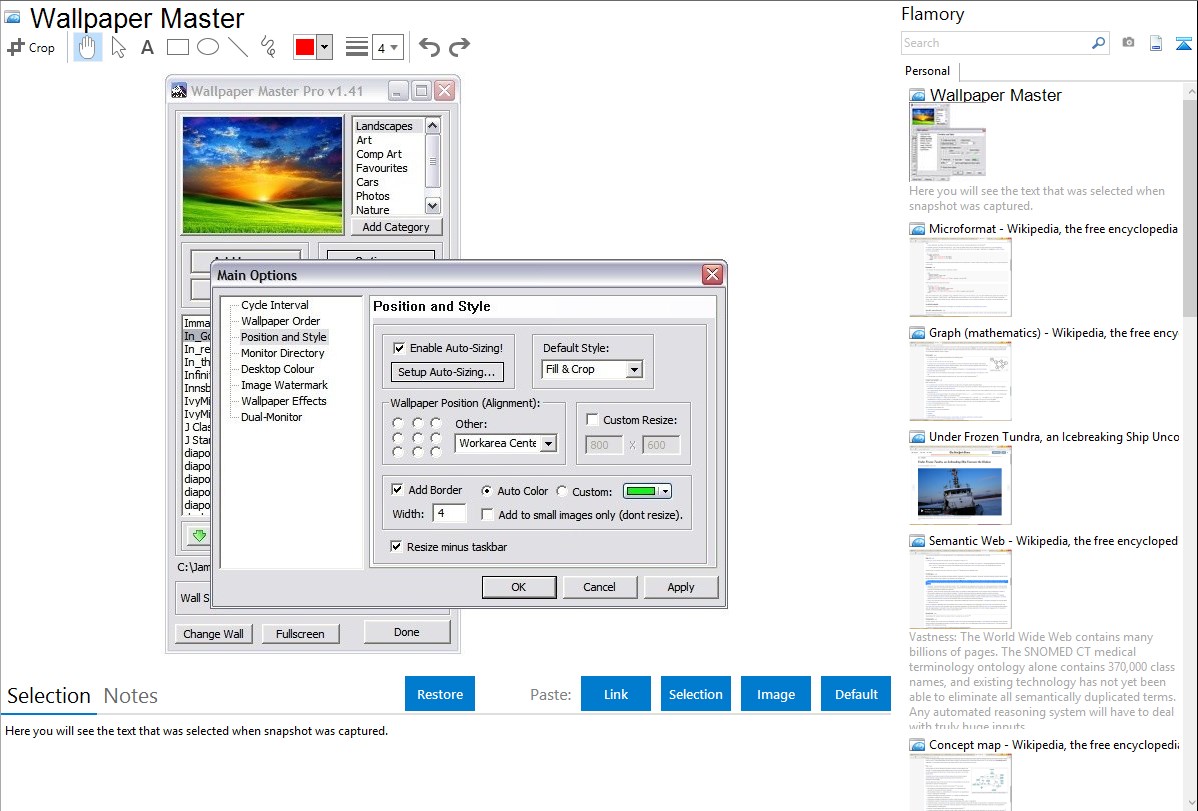Click into the Flamory search field
The image size is (1198, 811).
pos(995,43)
